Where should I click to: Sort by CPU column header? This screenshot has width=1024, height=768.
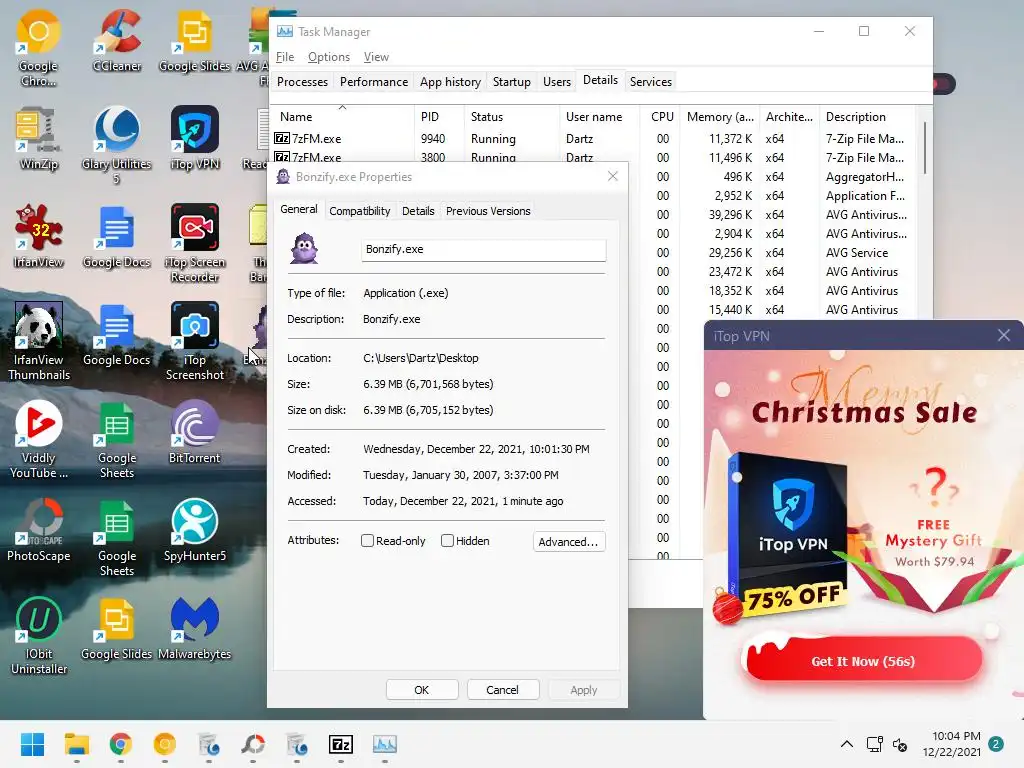[660, 116]
